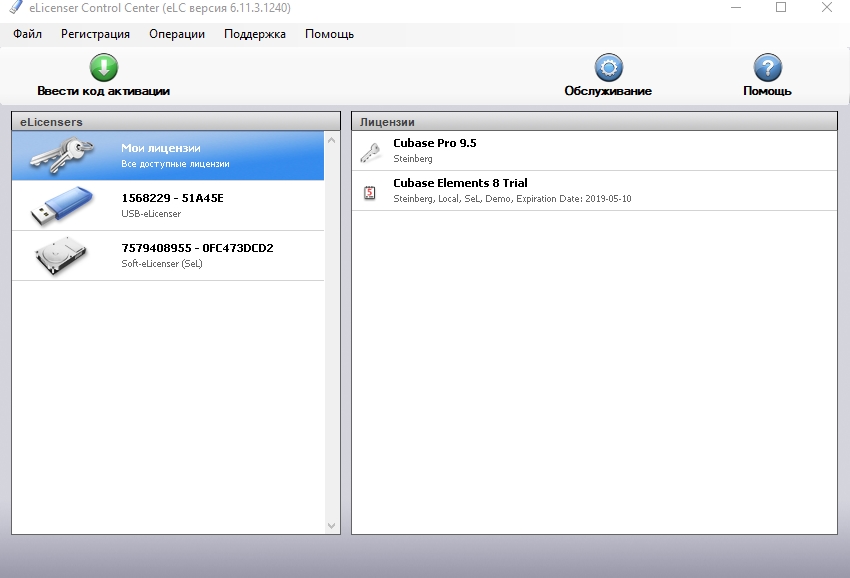
Task: Click the Помощь toolbar label
Action: [768, 91]
